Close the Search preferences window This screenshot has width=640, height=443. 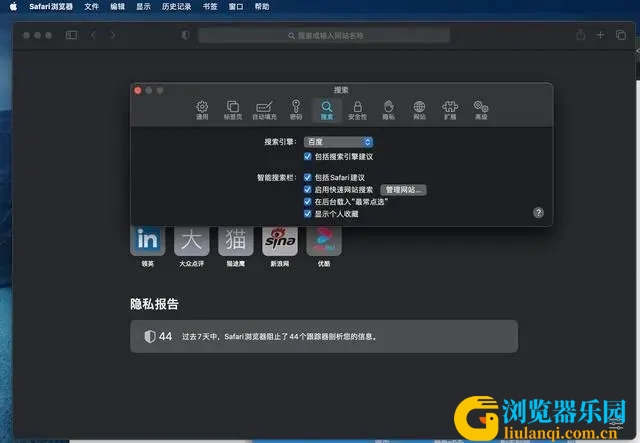(x=138, y=90)
